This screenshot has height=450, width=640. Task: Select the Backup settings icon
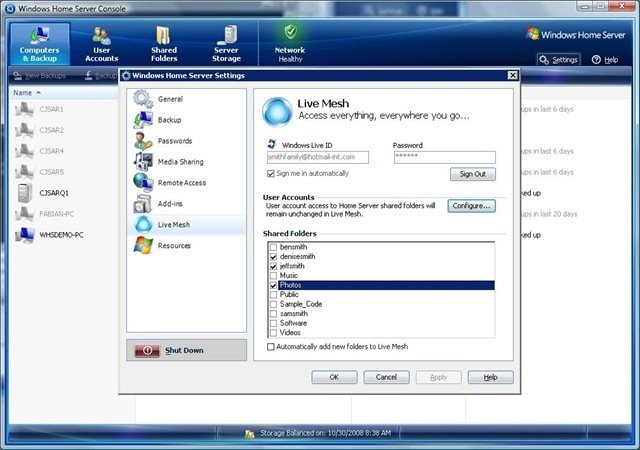(x=143, y=120)
